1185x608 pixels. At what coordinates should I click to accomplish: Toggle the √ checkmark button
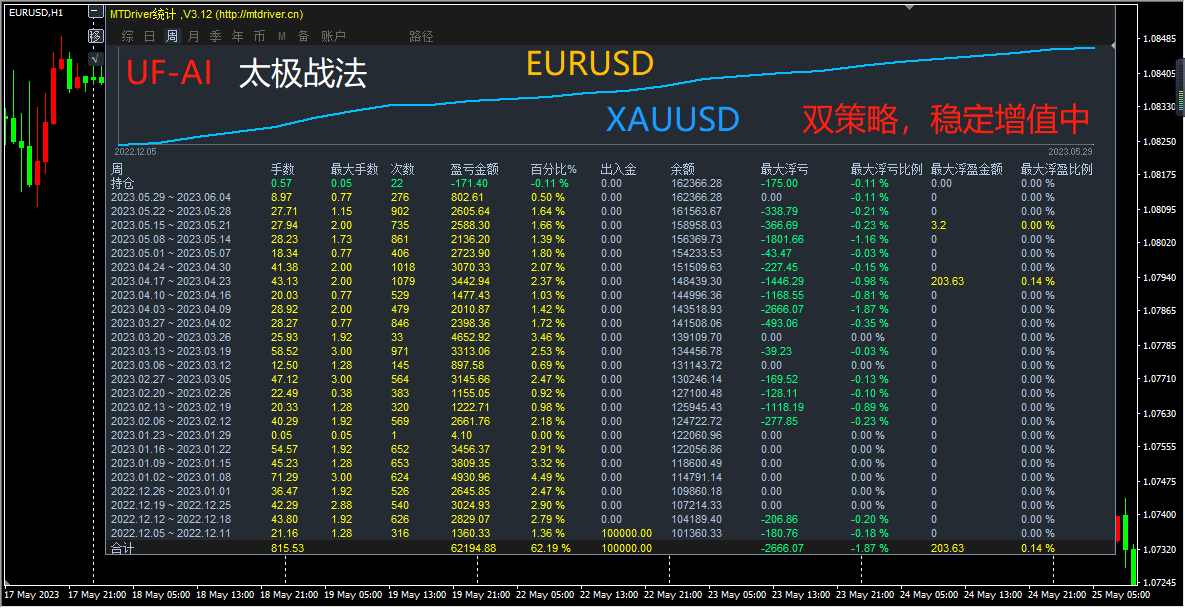point(95,58)
